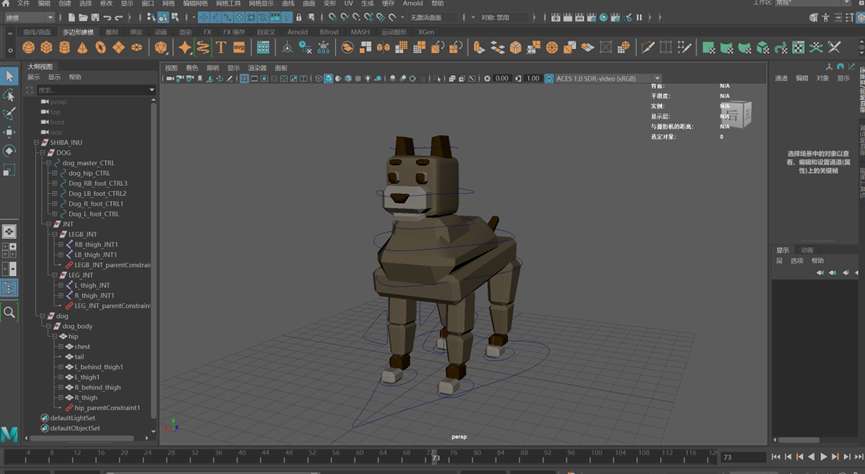Open the ACES 1.0 SDR-video view transform dropdown
The image size is (865, 474).
(x=607, y=78)
